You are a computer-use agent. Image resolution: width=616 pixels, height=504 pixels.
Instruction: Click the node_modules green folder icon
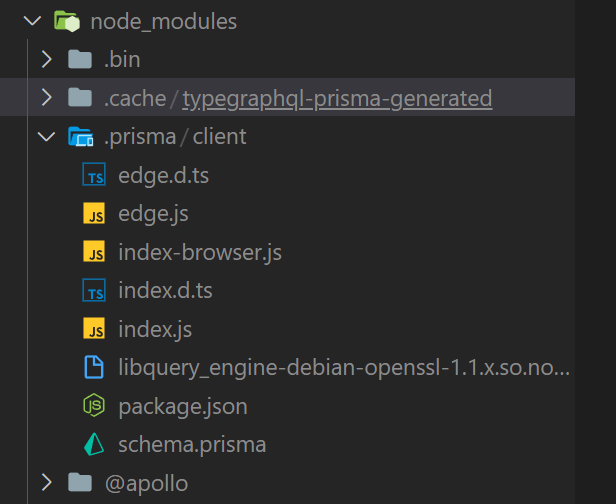(67, 21)
